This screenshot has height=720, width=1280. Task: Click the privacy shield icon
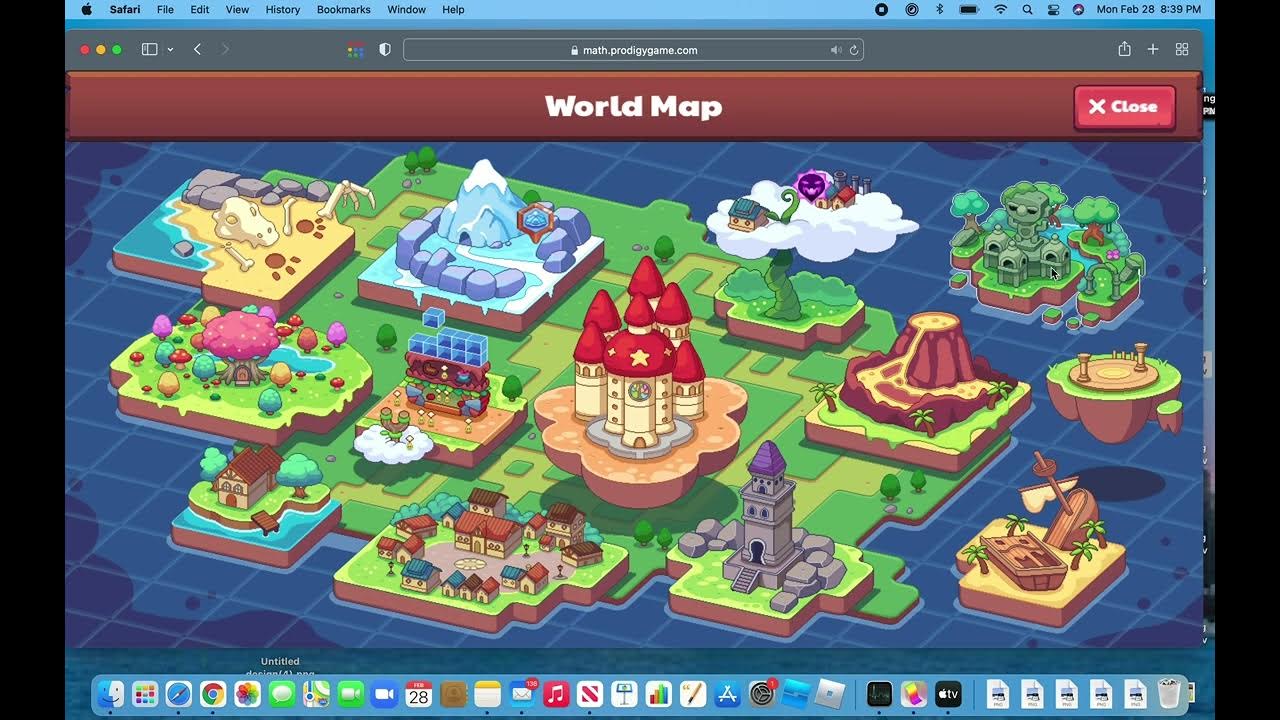[x=385, y=50]
